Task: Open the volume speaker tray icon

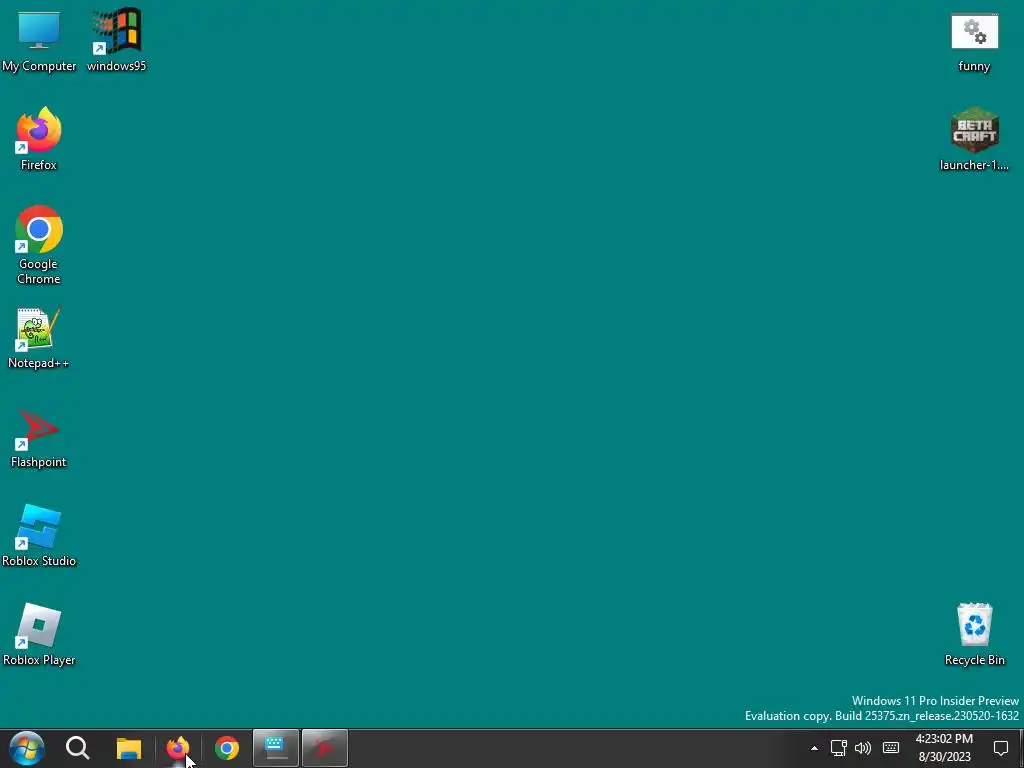Action: (x=863, y=748)
